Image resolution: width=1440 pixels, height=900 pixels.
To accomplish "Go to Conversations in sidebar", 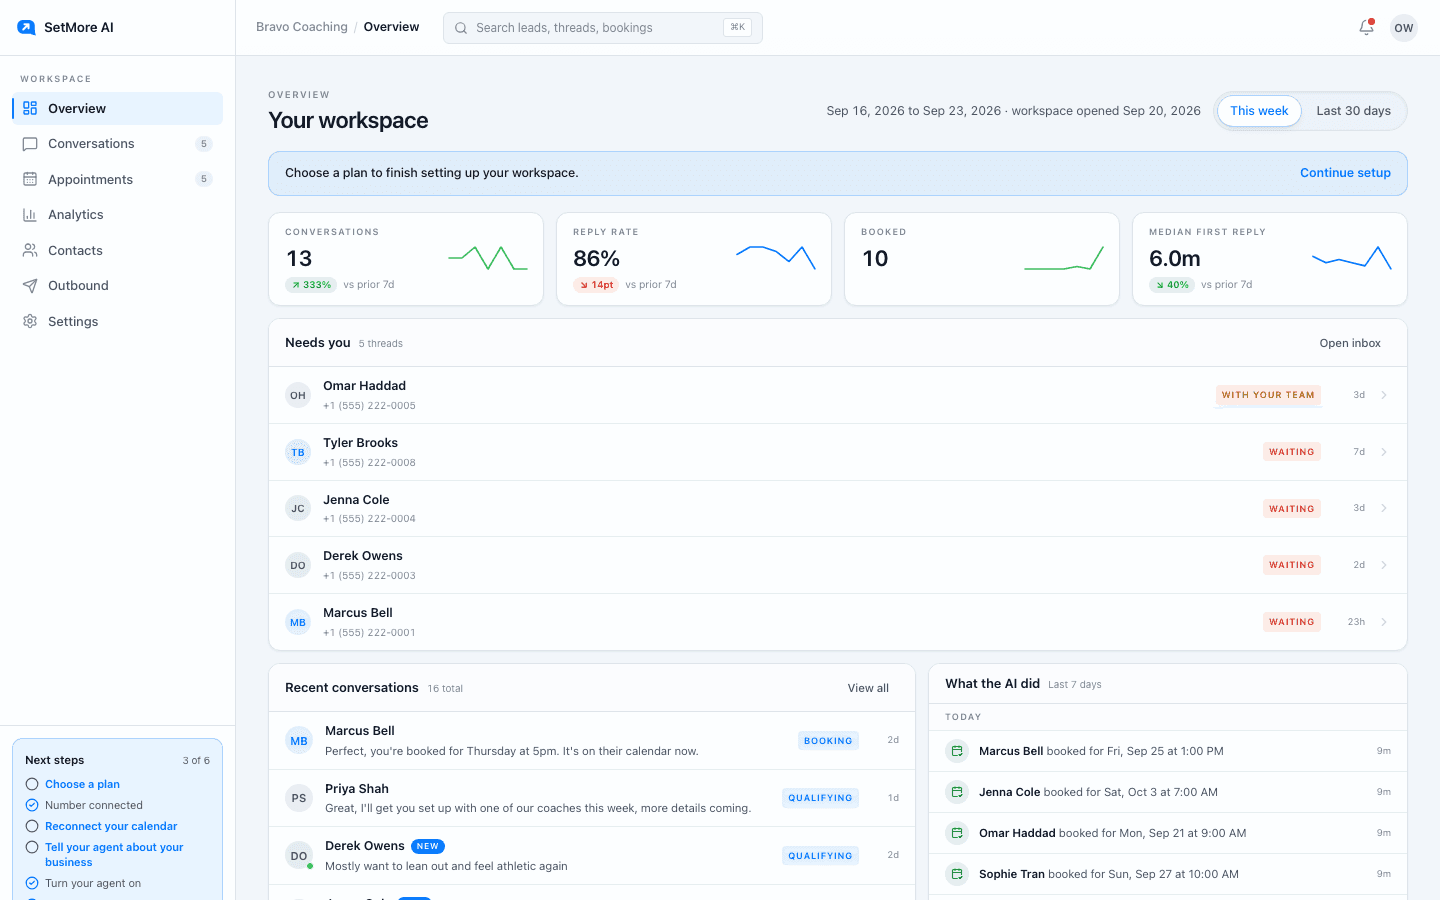I will click(x=118, y=144).
